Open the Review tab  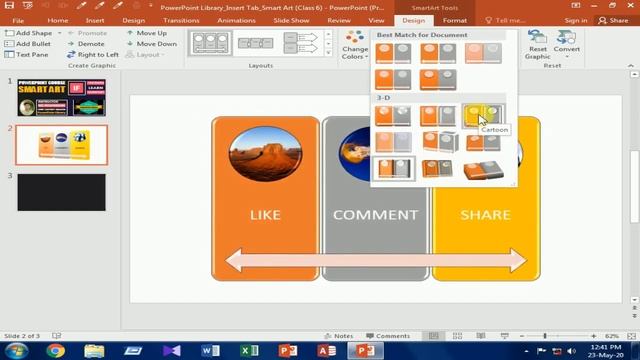[x=339, y=20]
